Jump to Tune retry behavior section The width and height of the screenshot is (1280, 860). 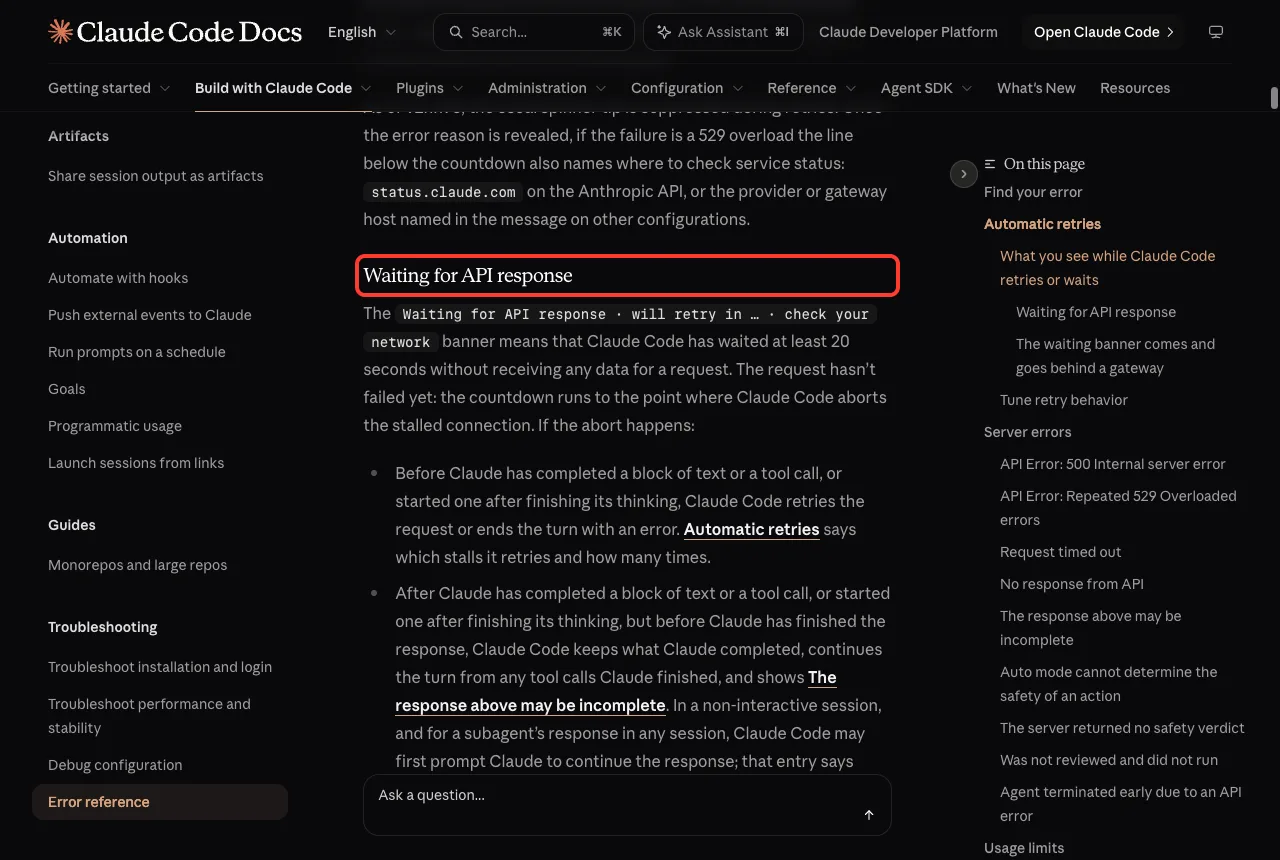point(1064,400)
